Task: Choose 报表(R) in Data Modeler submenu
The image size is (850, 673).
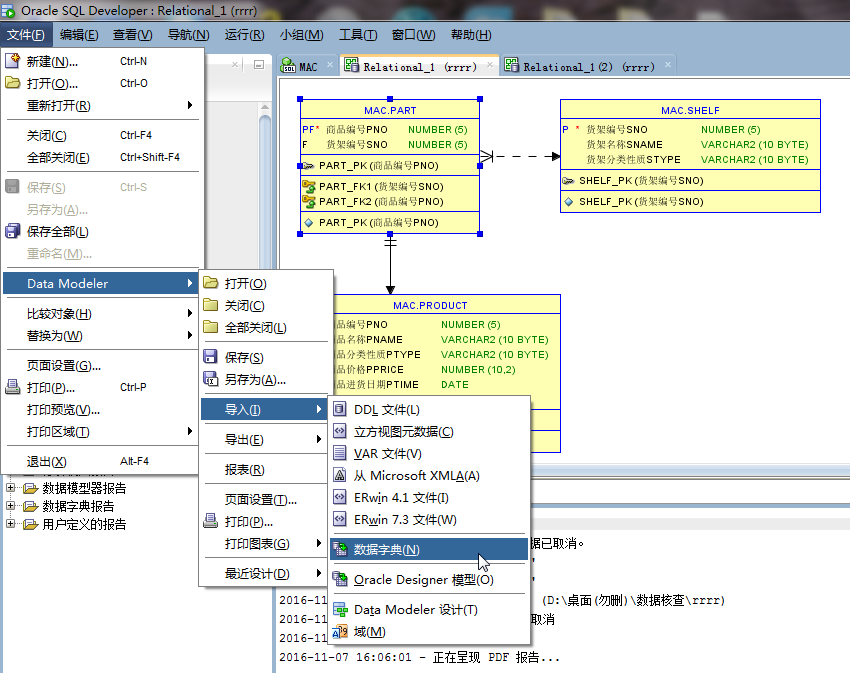Action: click(x=265, y=469)
